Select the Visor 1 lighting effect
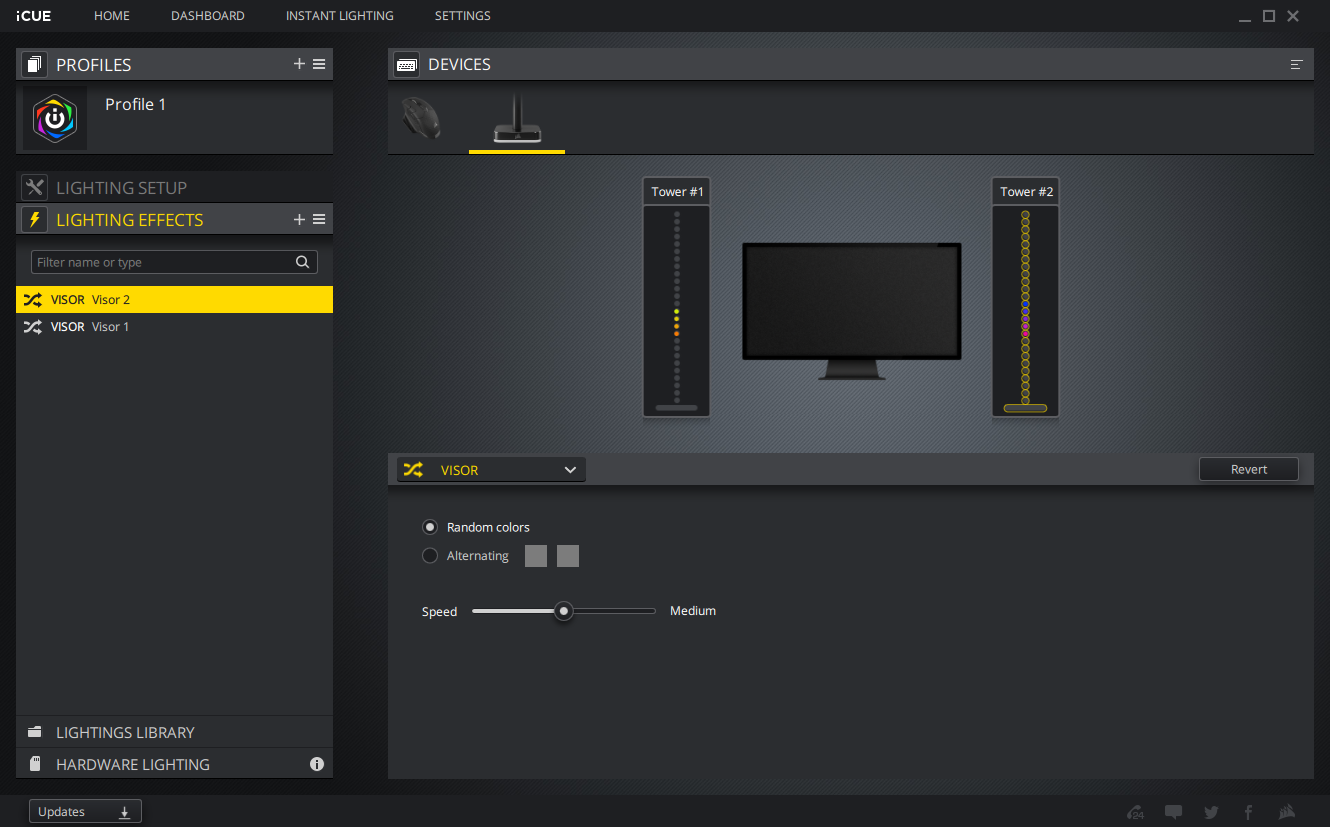Viewport: 1330px width, 827px height. click(x=174, y=327)
